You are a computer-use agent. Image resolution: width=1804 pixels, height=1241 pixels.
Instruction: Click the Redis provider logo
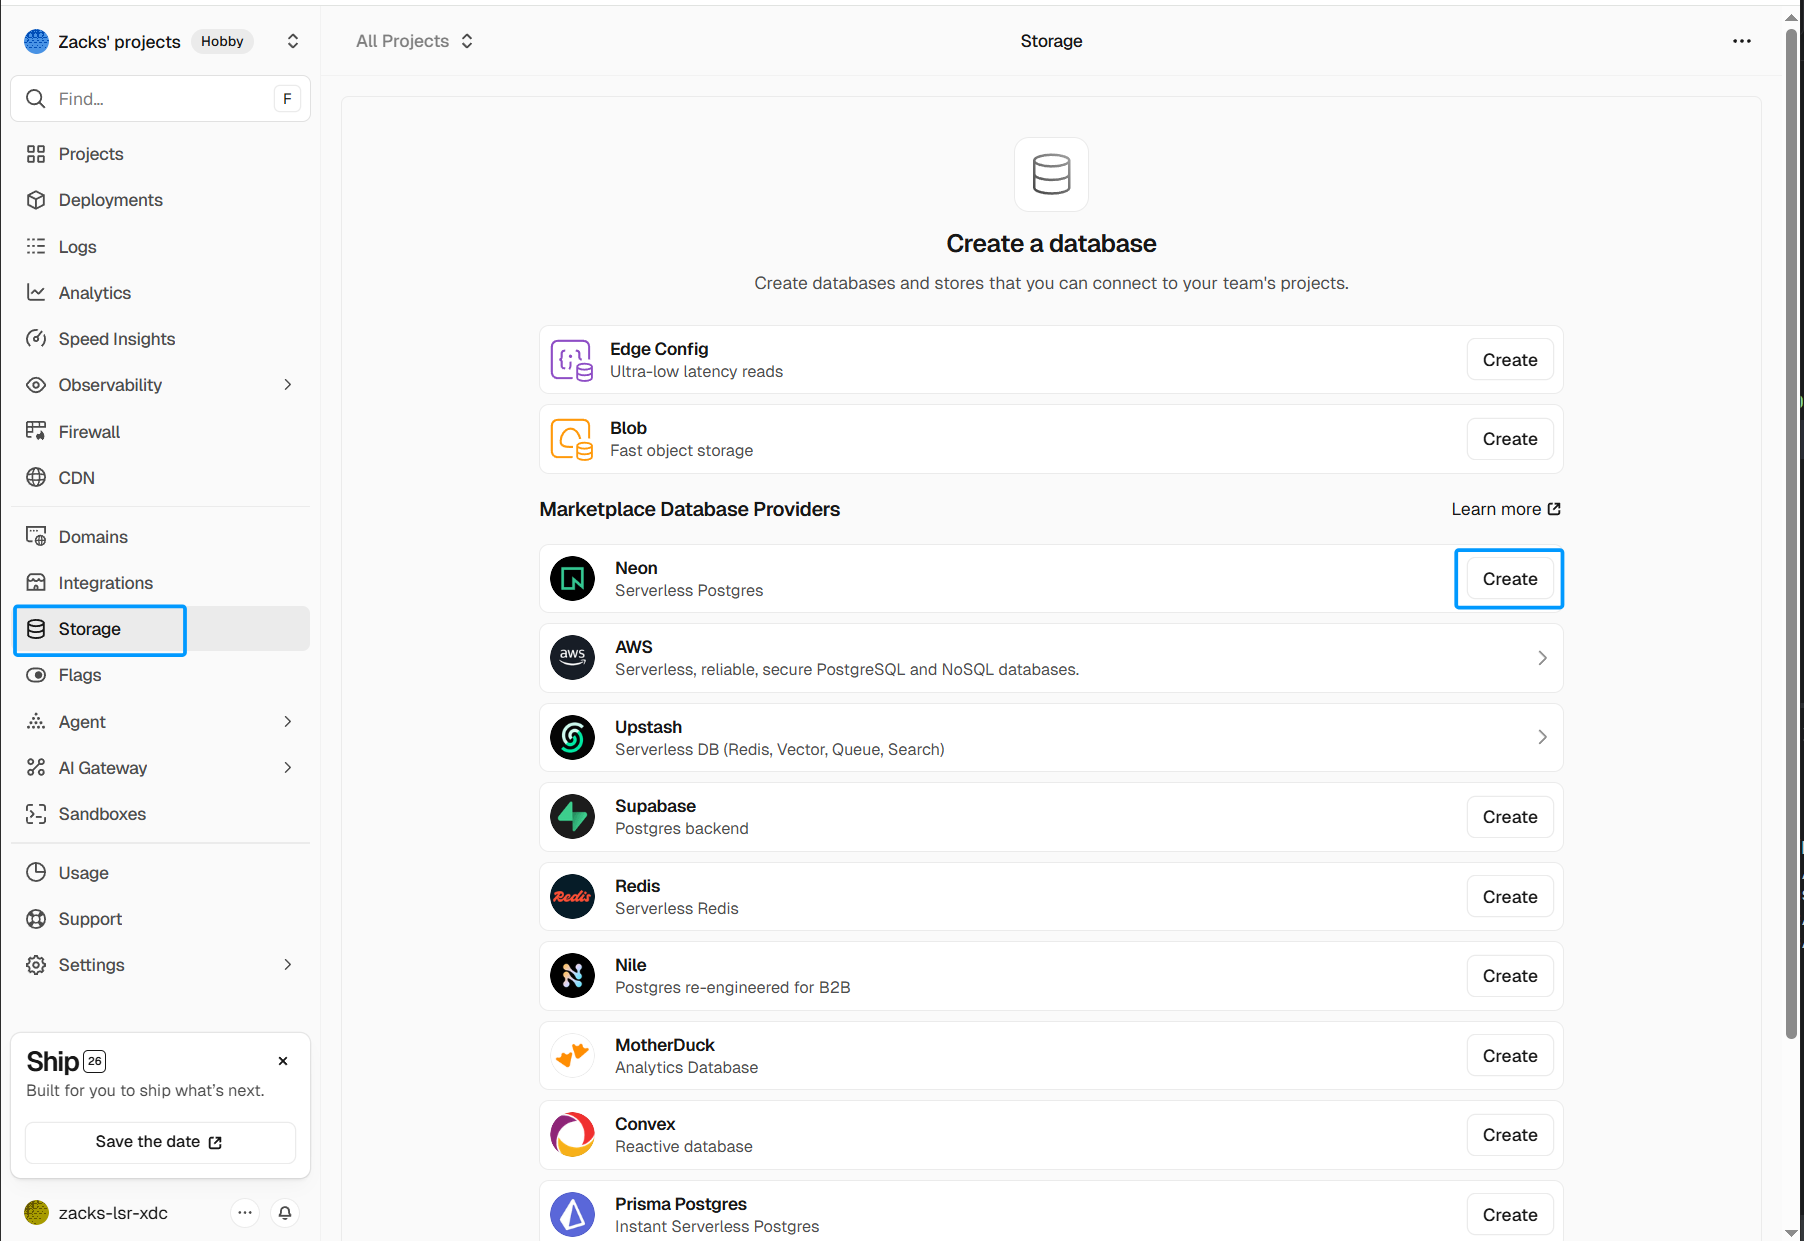(573, 897)
